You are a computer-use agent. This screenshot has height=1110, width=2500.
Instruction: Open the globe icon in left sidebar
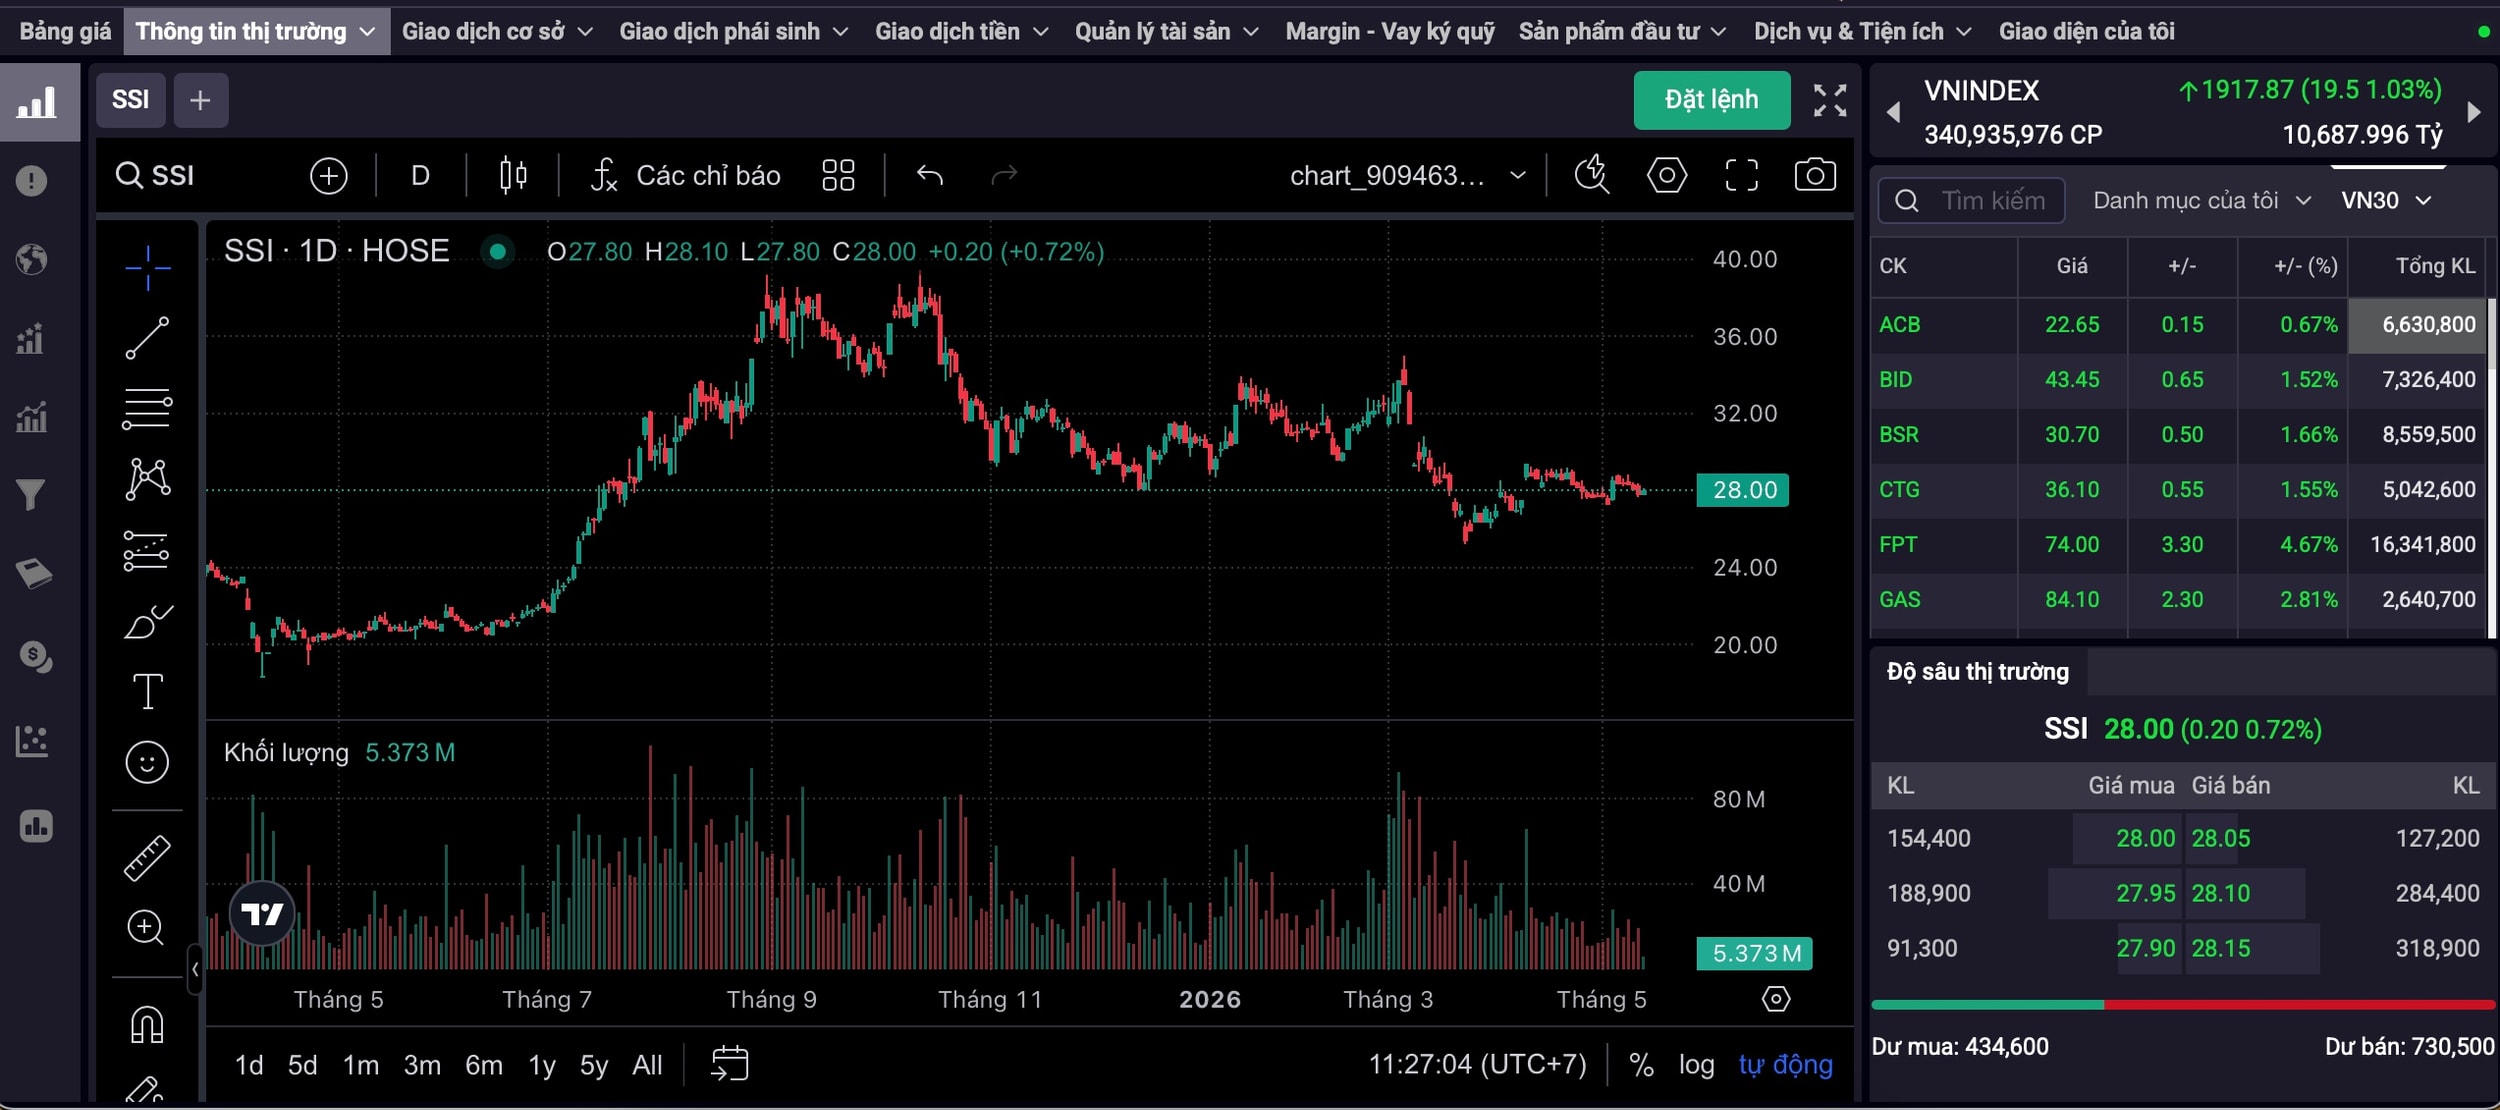(32, 260)
